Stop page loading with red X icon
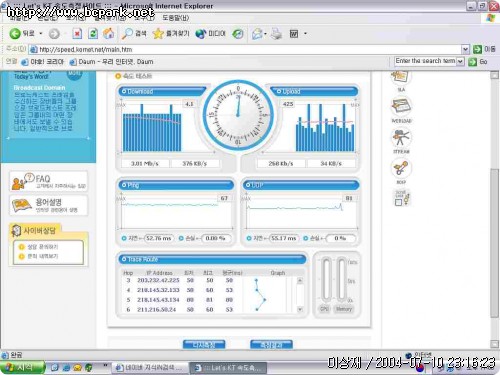Screen dimensions: 500x375 (77, 33)
